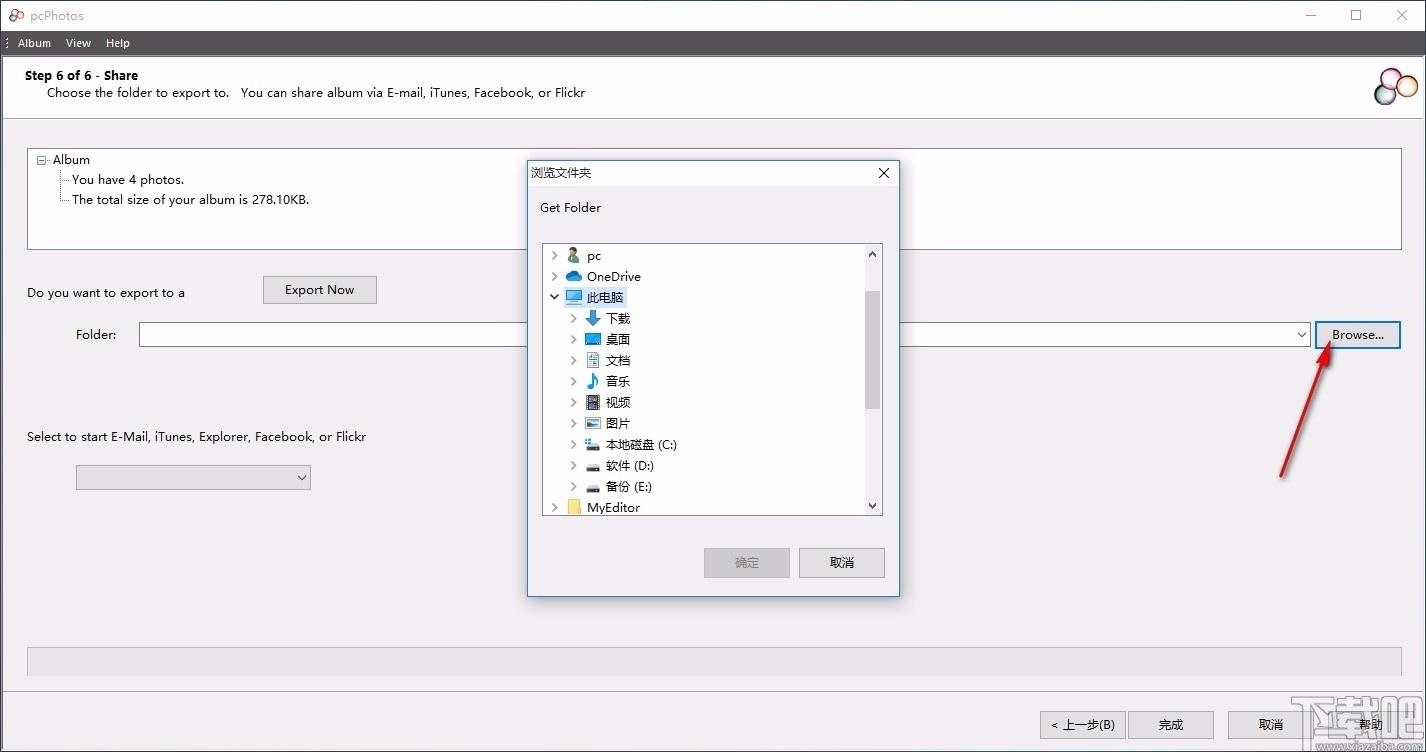Click the export progress bar at bottom
This screenshot has width=1426, height=752.
pos(714,662)
